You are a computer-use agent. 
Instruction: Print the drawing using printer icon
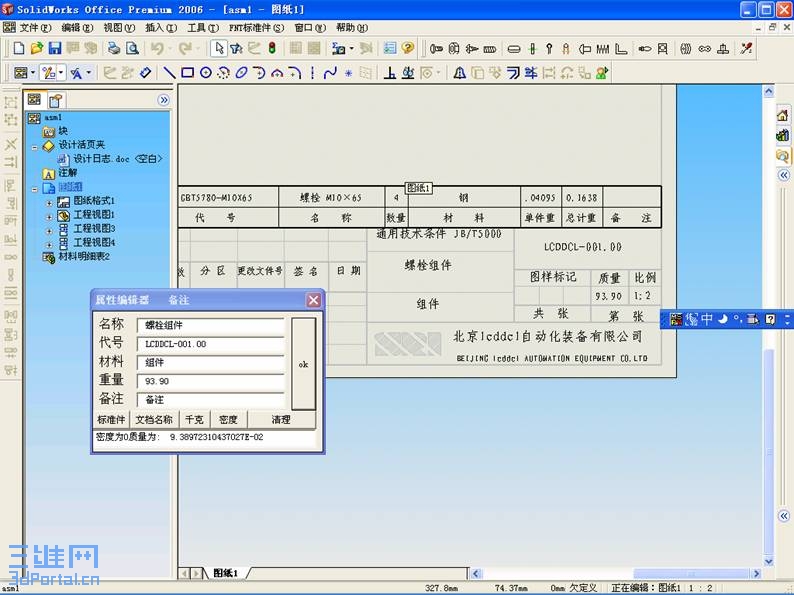(114, 48)
